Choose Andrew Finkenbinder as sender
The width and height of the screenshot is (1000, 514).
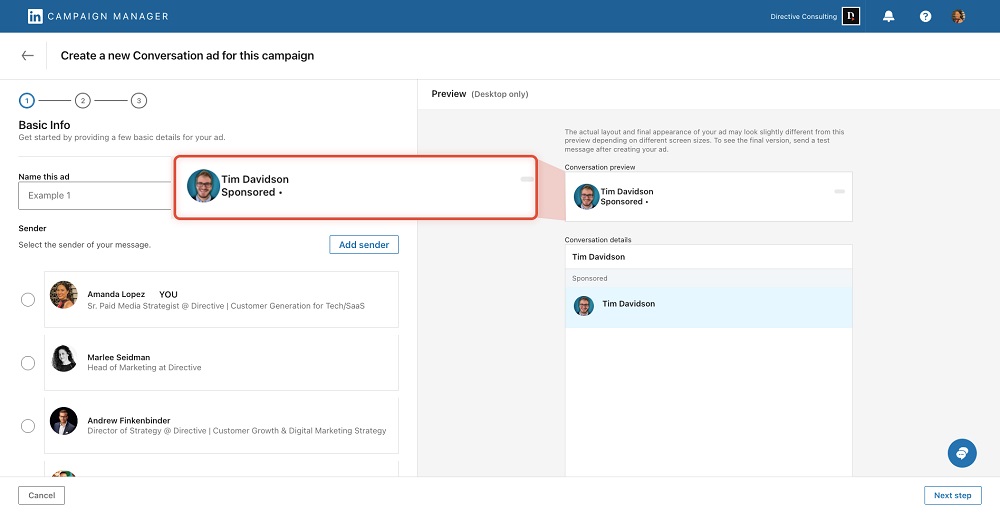(28, 426)
